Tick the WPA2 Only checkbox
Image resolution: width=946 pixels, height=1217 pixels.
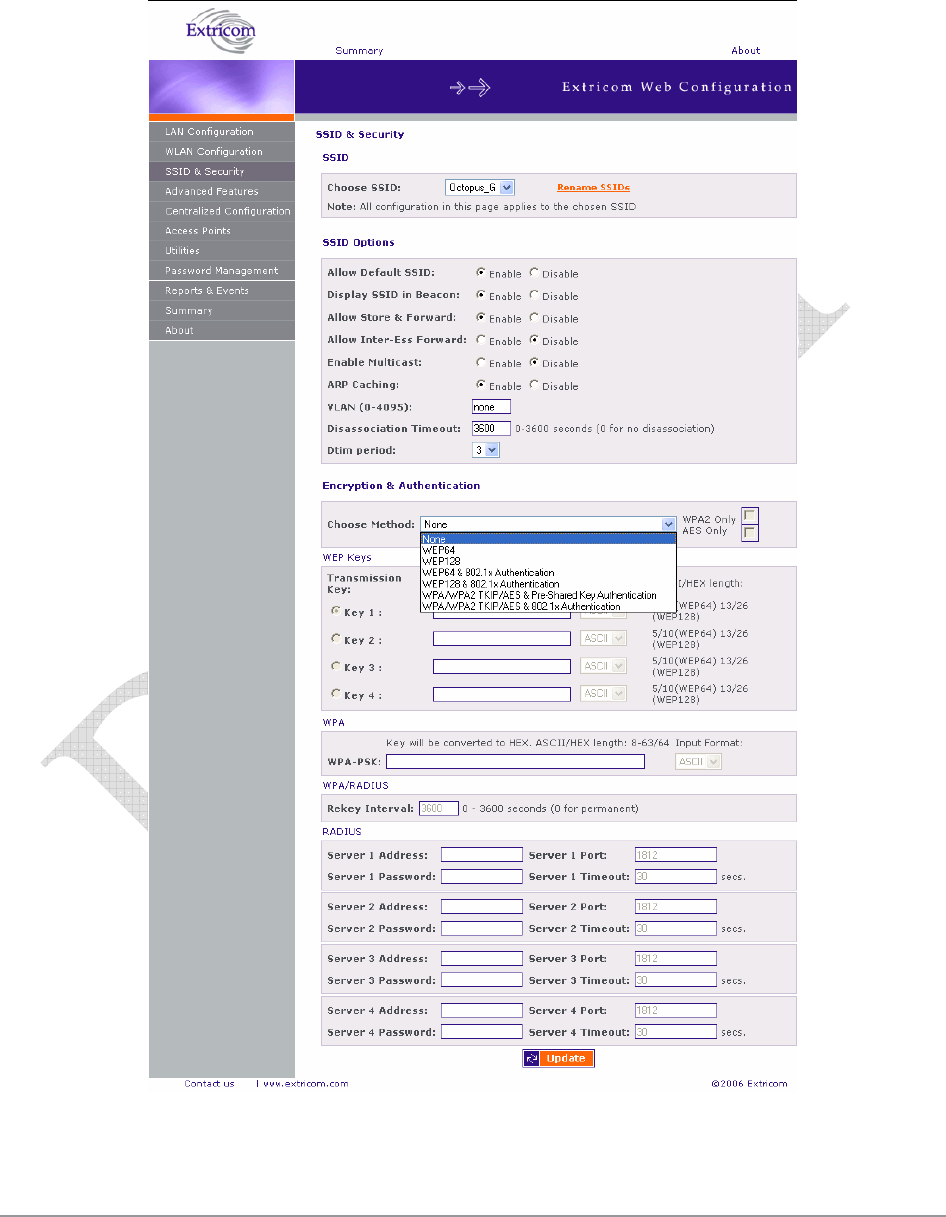750,516
